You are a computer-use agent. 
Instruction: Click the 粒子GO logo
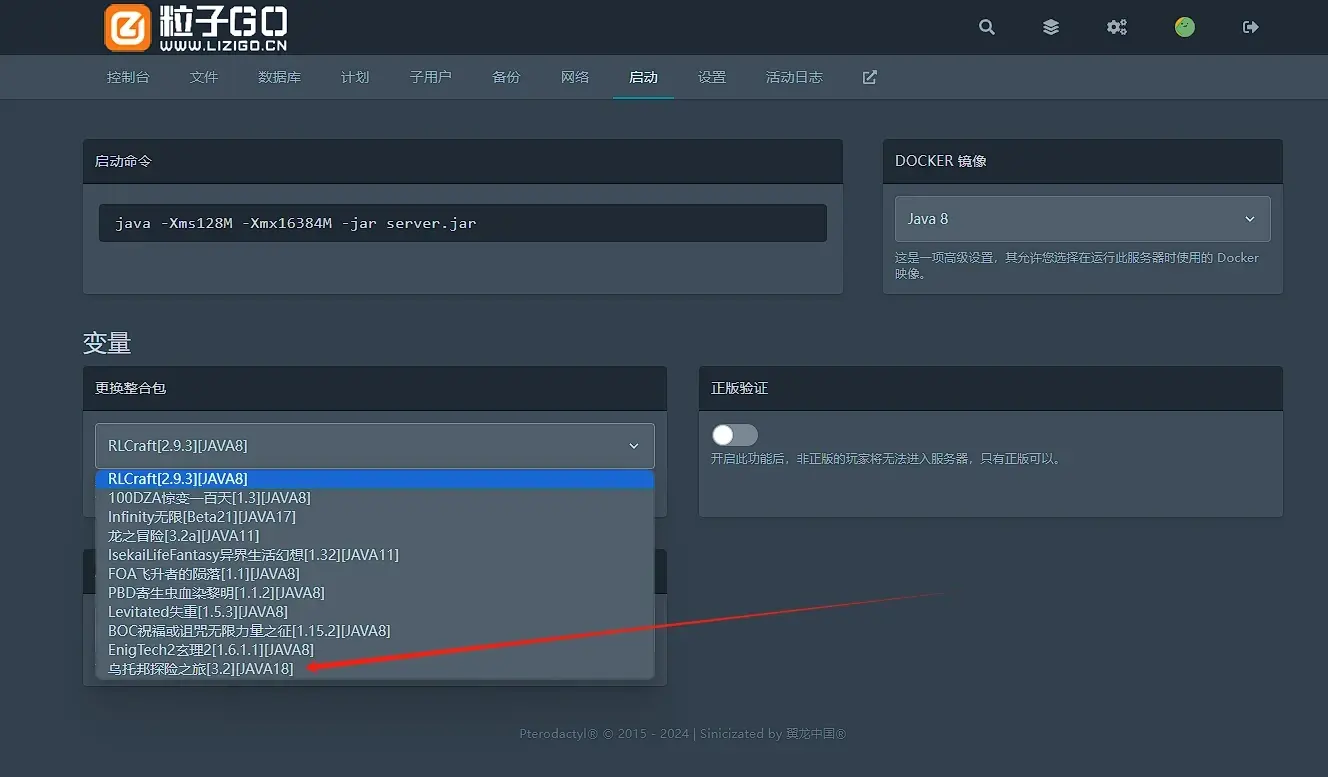click(196, 28)
